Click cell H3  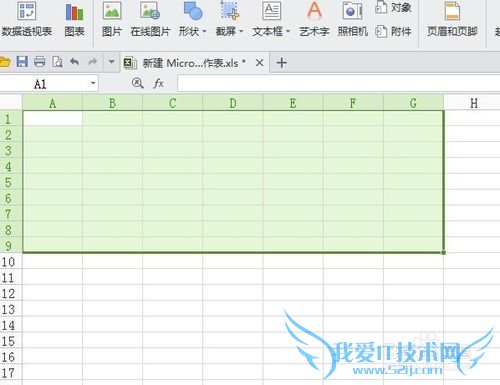(473, 150)
